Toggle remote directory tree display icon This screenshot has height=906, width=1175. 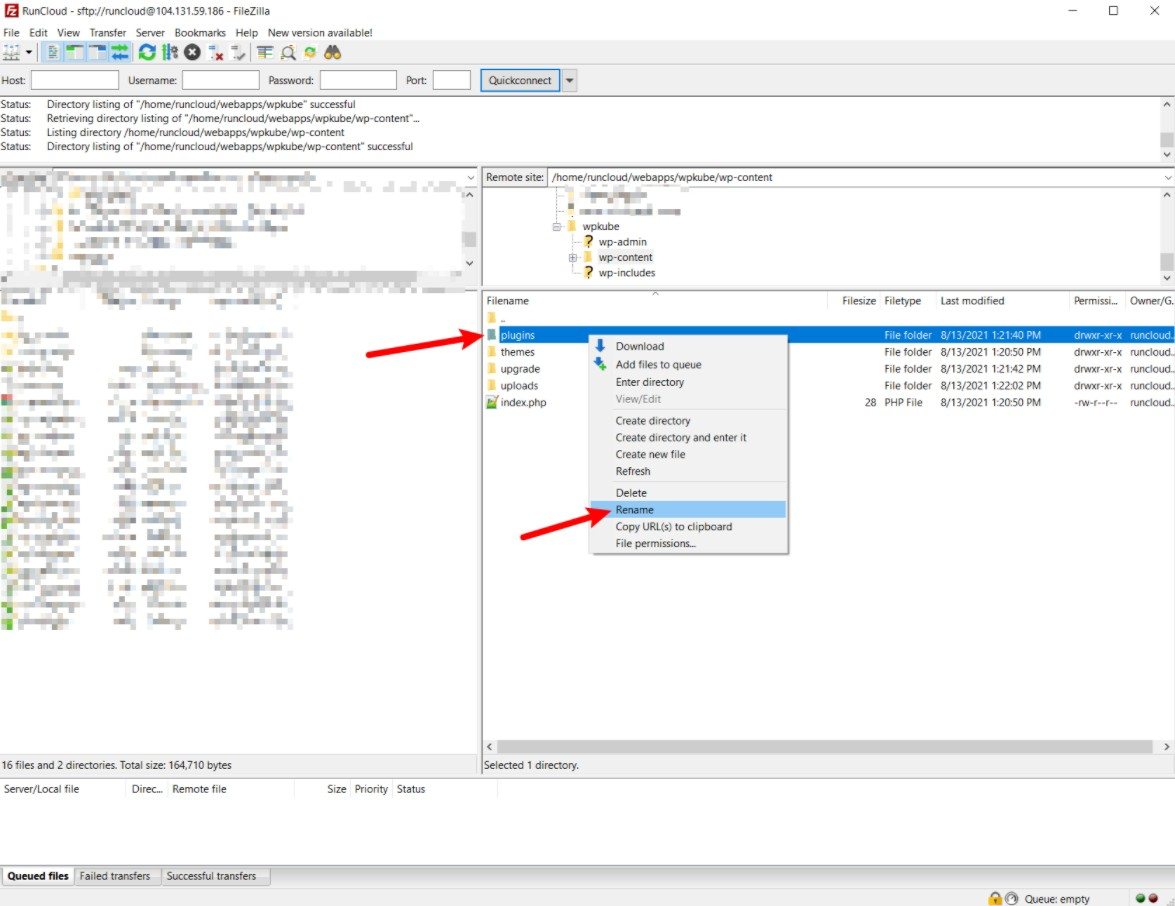97,52
